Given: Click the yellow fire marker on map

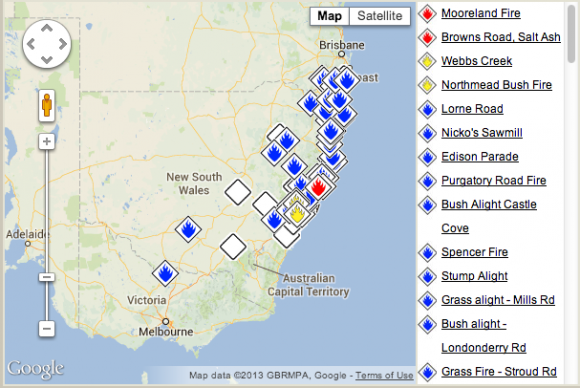Looking at the screenshot, I should click(x=297, y=214).
